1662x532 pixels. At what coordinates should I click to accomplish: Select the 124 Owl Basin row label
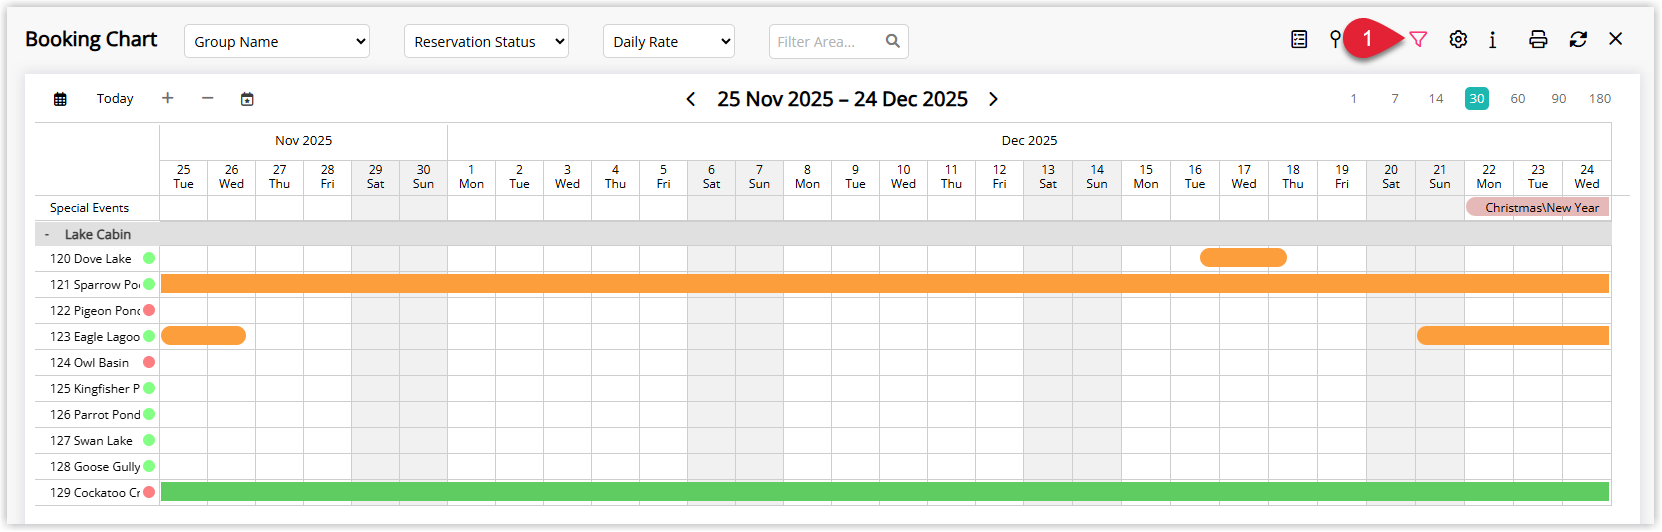click(x=90, y=363)
